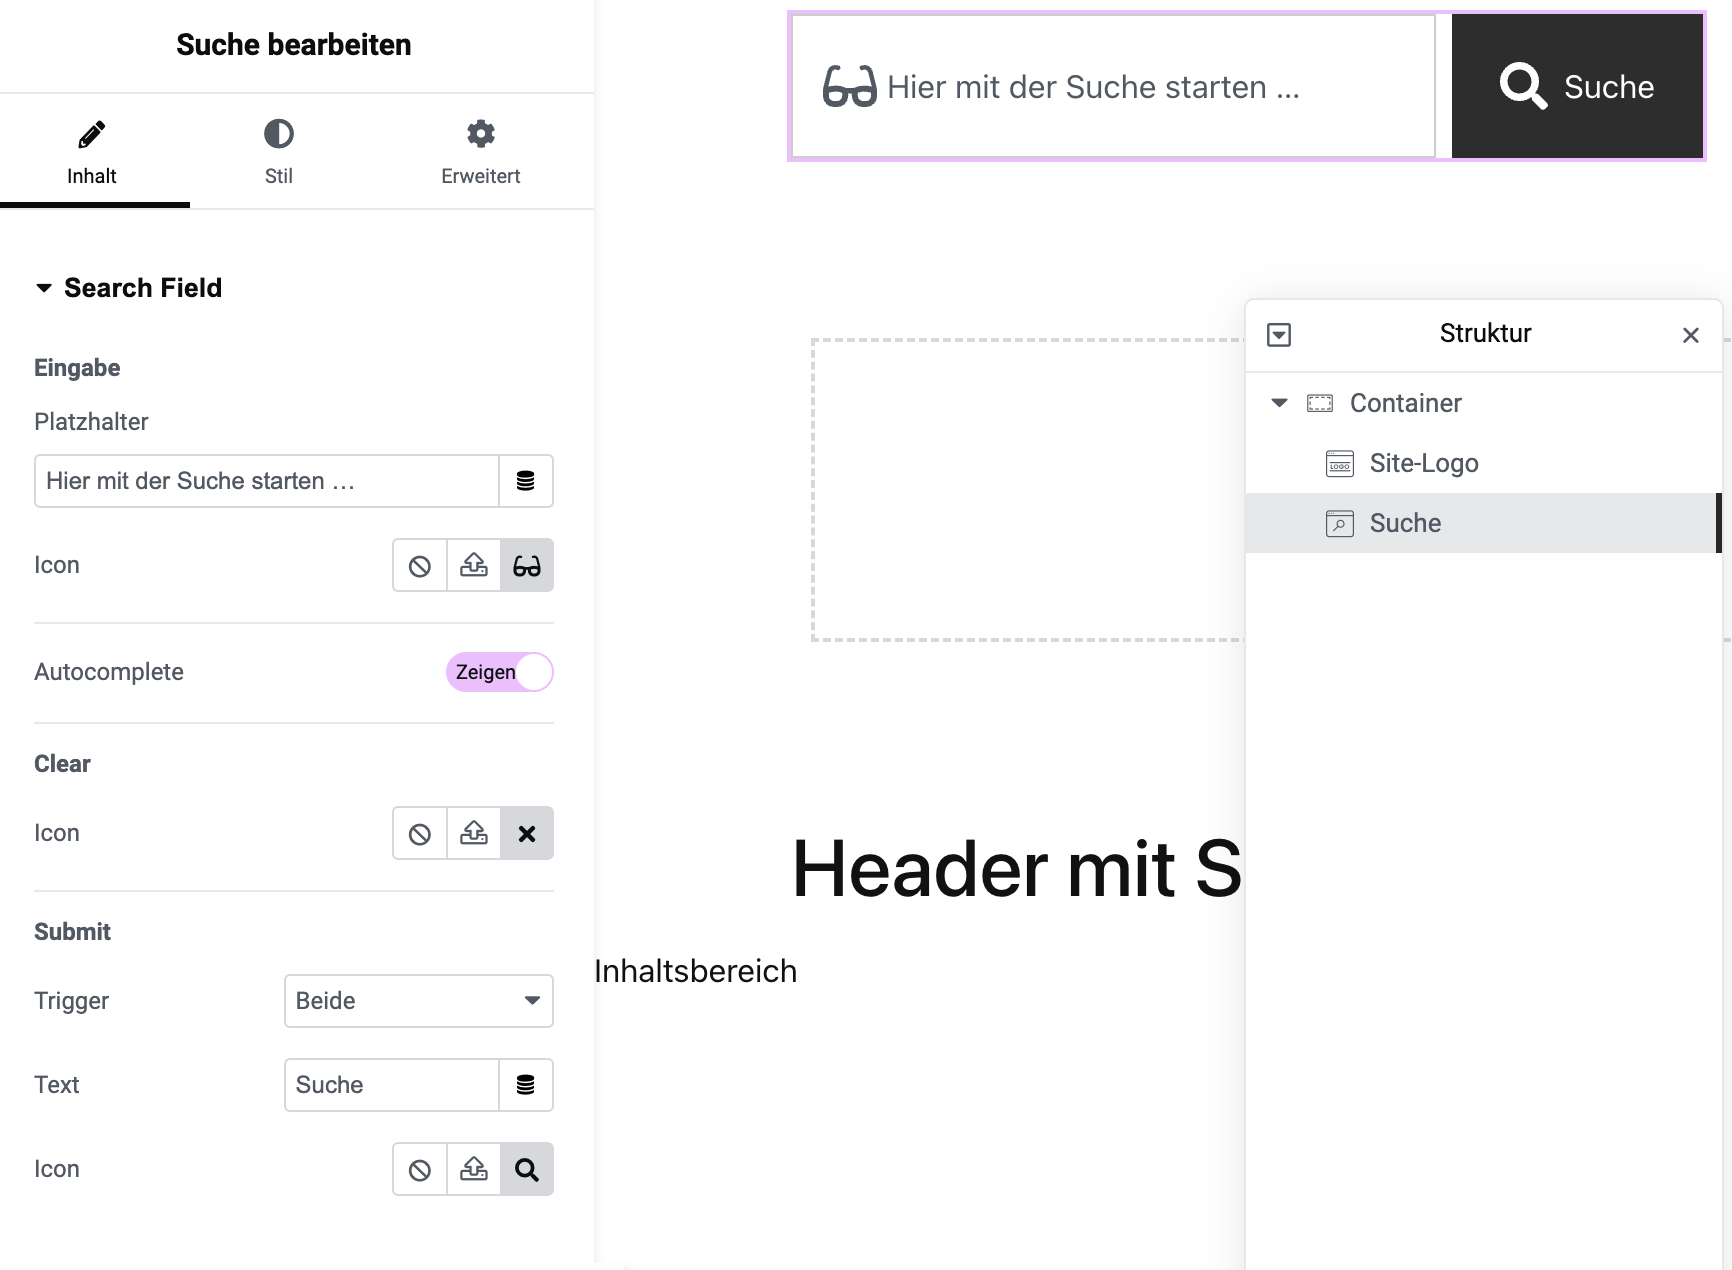
Task: Upload SVG icon for the Eingabe field
Action: tap(474, 566)
